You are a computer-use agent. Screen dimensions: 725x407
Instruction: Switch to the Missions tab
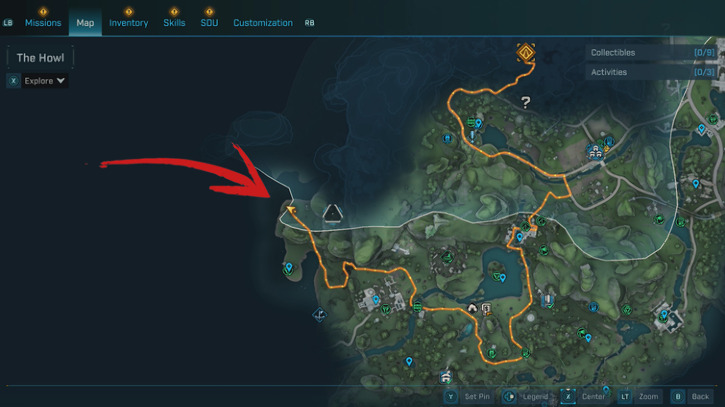coord(43,23)
